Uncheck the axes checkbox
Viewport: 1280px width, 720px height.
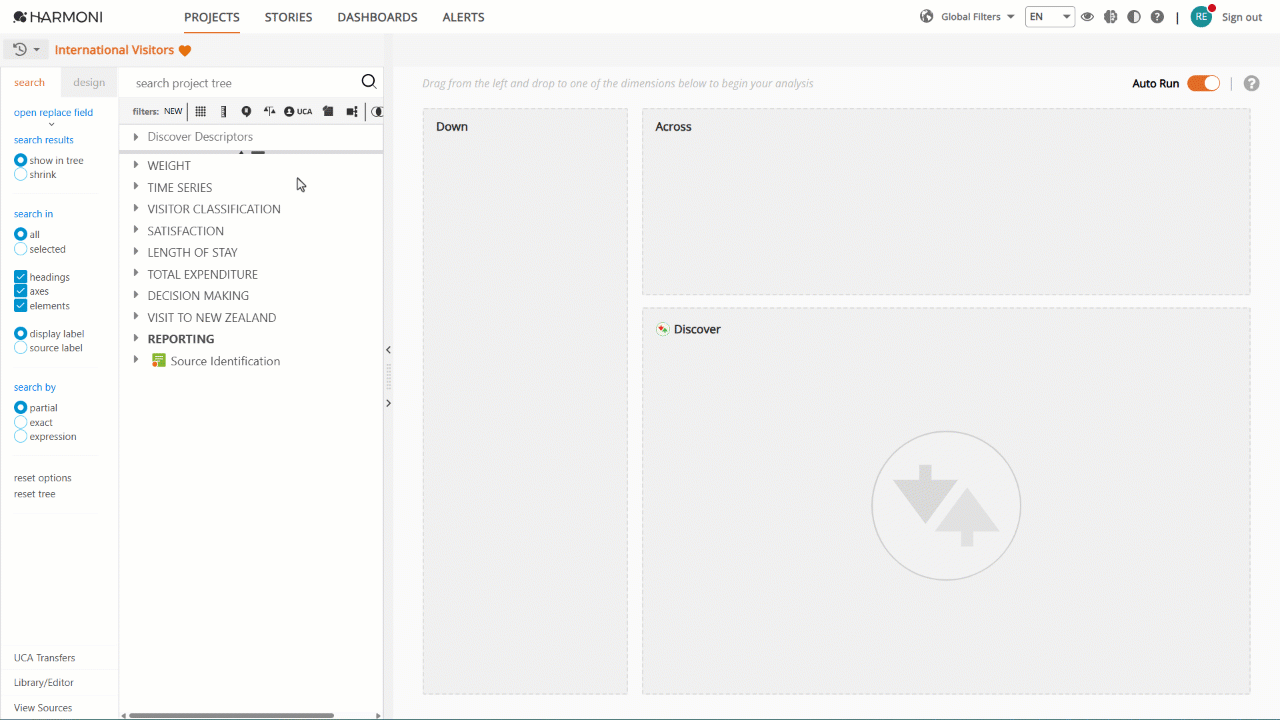[x=21, y=291]
